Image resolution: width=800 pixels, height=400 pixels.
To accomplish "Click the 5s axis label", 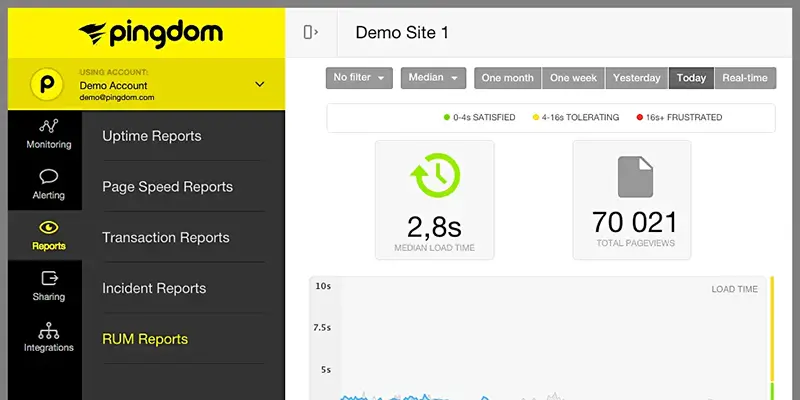I will [x=326, y=370].
